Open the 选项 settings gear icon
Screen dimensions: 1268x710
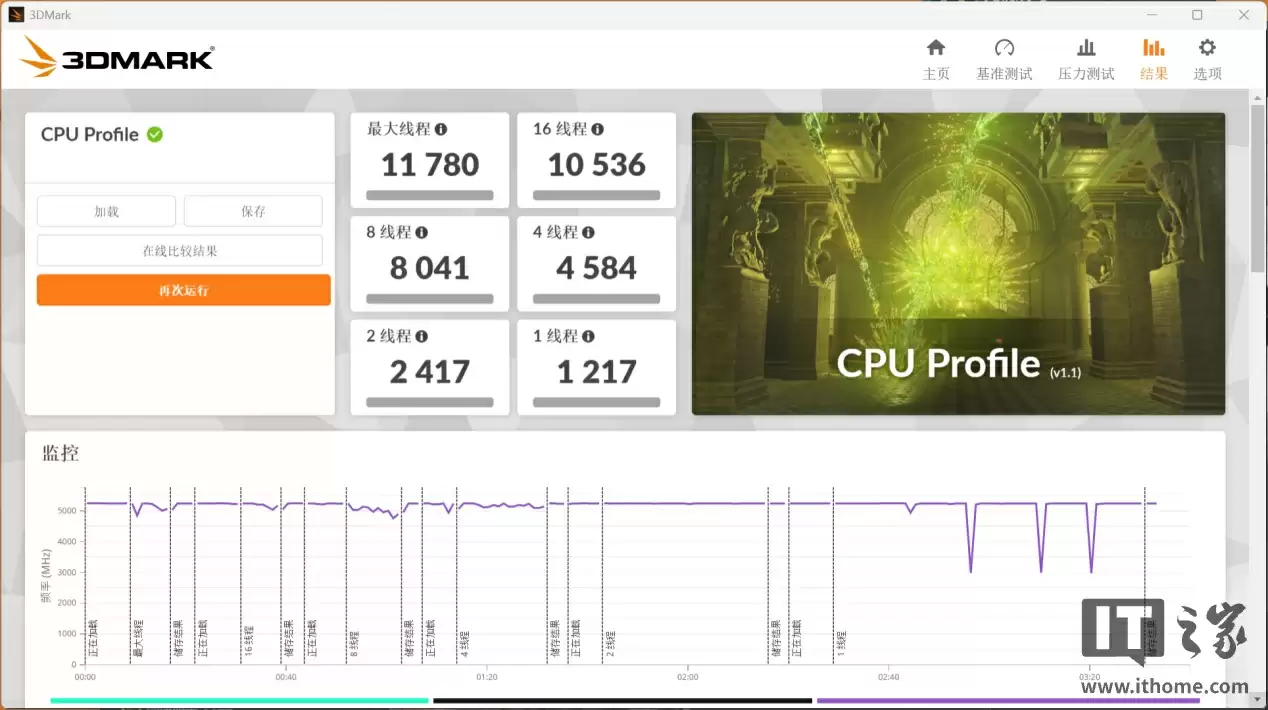[1207, 58]
